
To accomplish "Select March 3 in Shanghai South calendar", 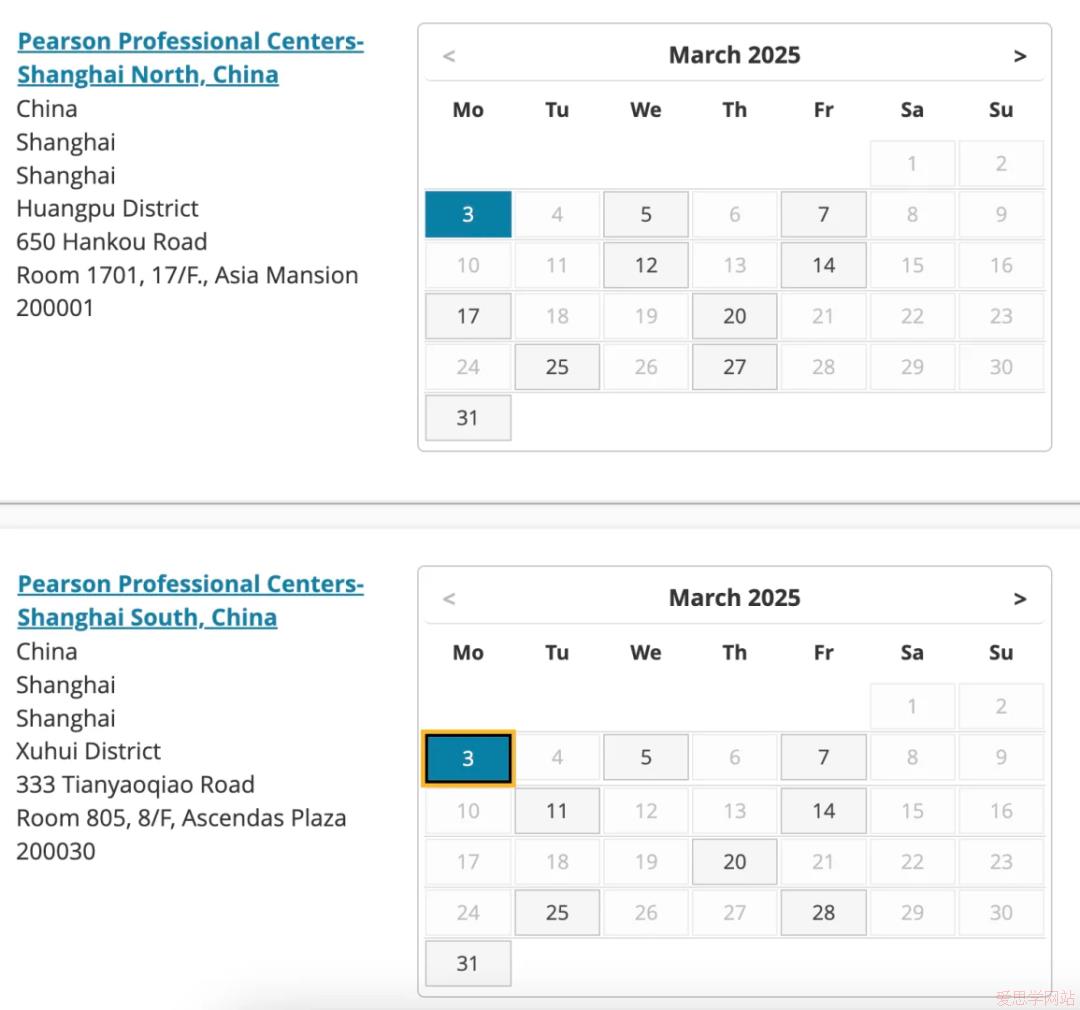I will pos(468,759).
